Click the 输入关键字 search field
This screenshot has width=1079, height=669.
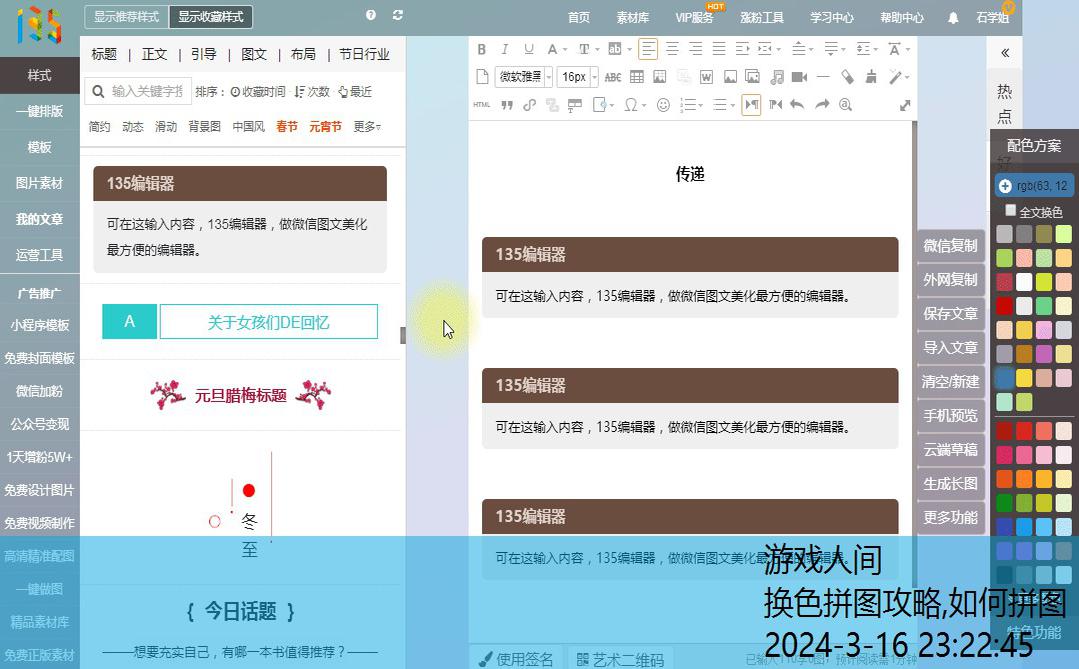pyautogui.click(x=138, y=91)
